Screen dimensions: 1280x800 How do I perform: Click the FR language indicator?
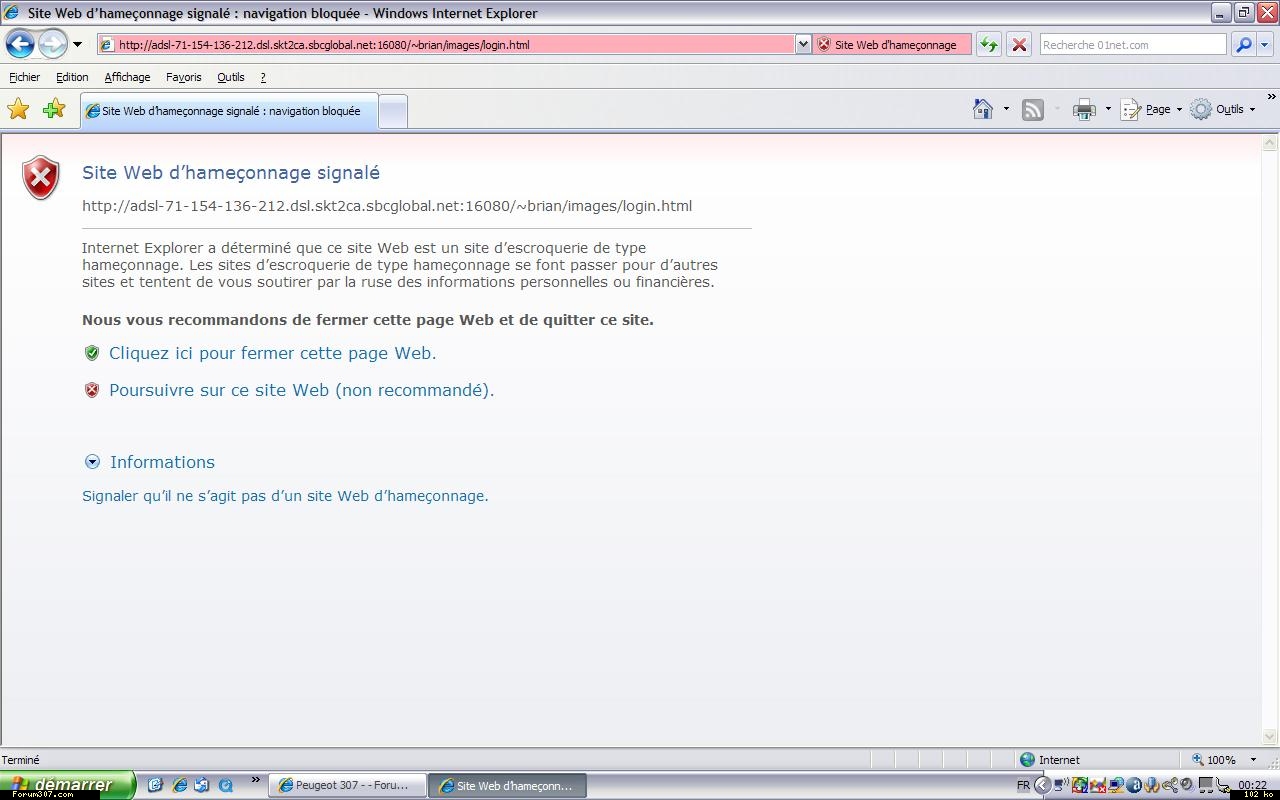(1023, 786)
